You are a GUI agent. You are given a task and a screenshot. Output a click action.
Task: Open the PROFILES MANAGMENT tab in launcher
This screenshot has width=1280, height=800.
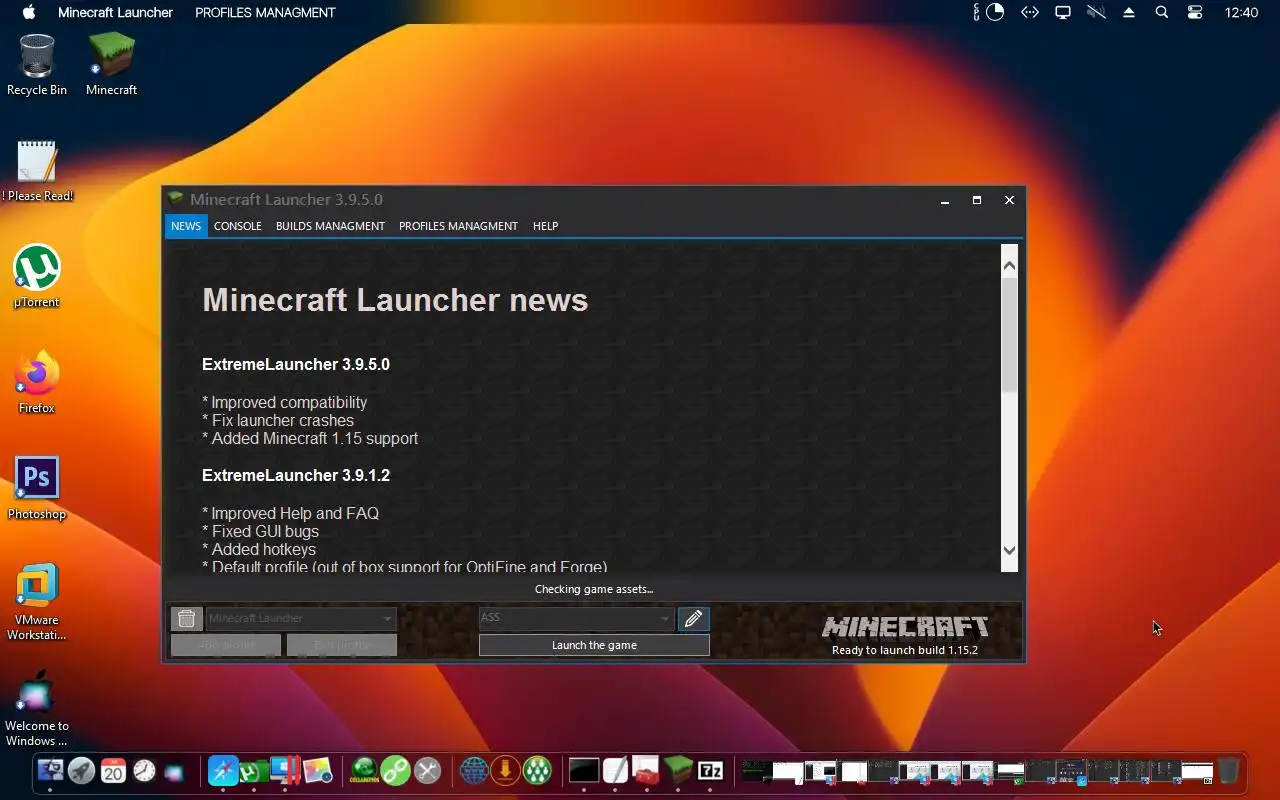pyautogui.click(x=458, y=226)
